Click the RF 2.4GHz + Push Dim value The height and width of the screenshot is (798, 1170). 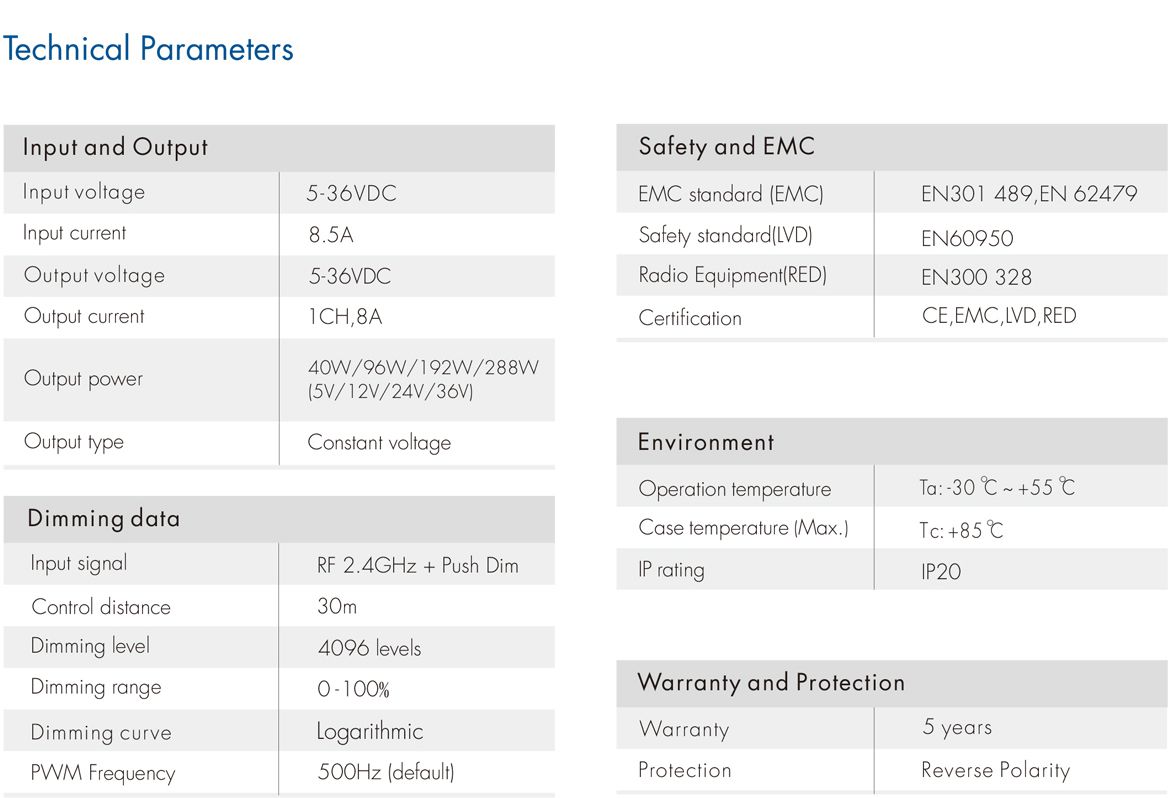click(418, 566)
